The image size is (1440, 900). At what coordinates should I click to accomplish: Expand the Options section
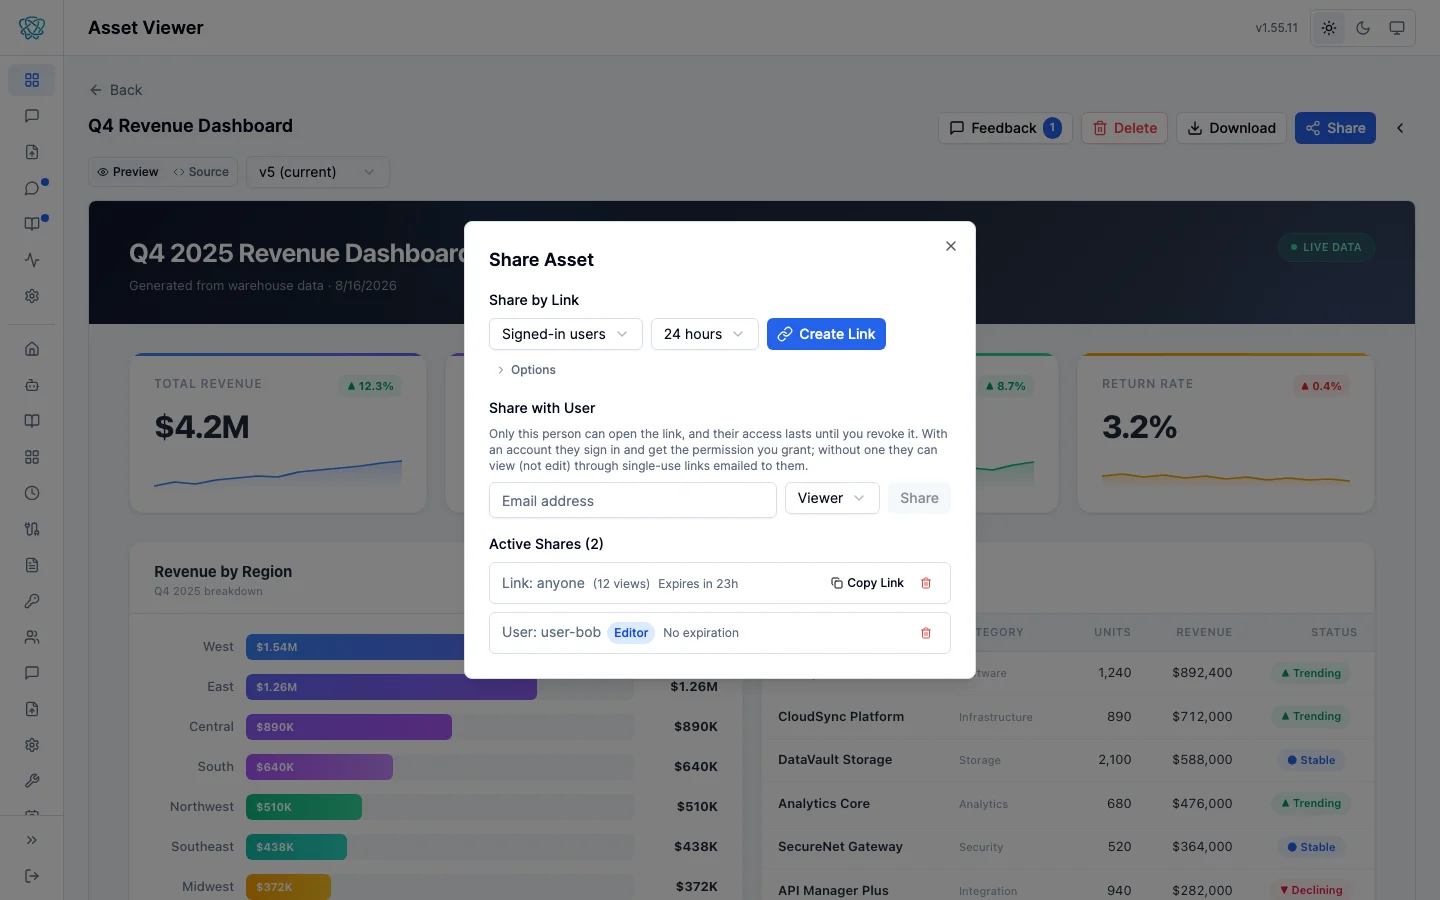point(526,370)
